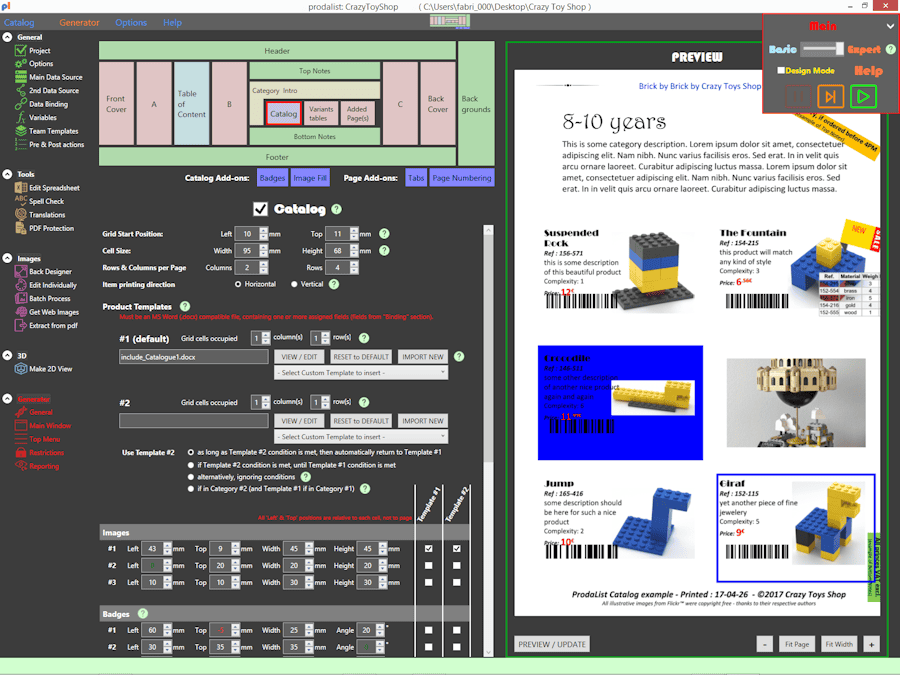Image resolution: width=900 pixels, height=675 pixels.
Task: Open Data Binding chain icon
Action: click(x=21, y=104)
